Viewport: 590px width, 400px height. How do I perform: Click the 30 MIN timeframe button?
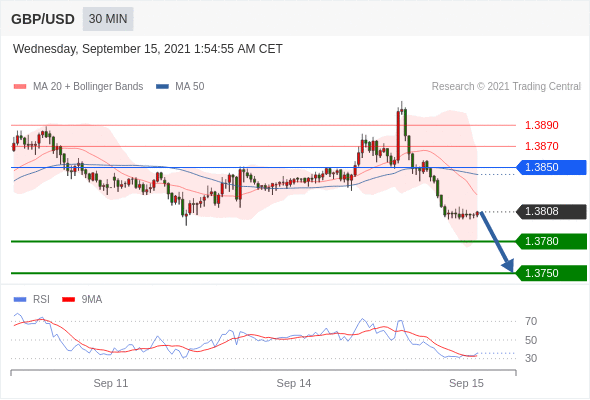click(108, 19)
